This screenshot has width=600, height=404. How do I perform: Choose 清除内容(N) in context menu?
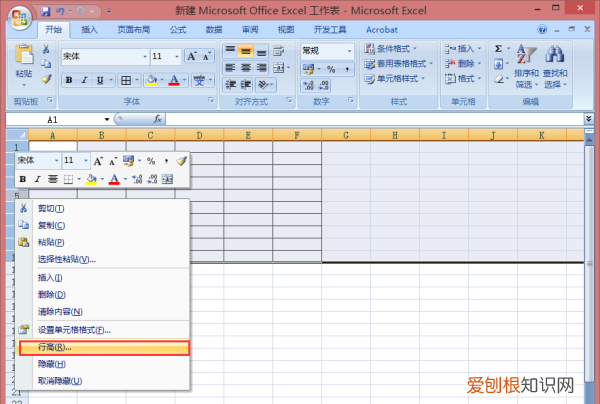pyautogui.click(x=104, y=312)
